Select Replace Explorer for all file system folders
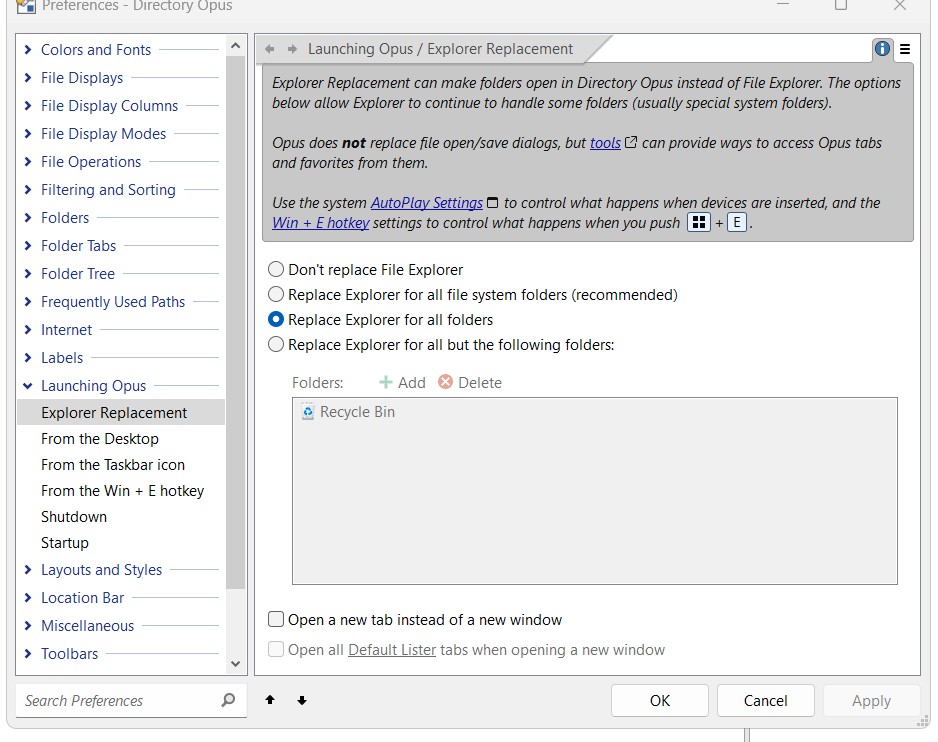 pyautogui.click(x=276, y=295)
